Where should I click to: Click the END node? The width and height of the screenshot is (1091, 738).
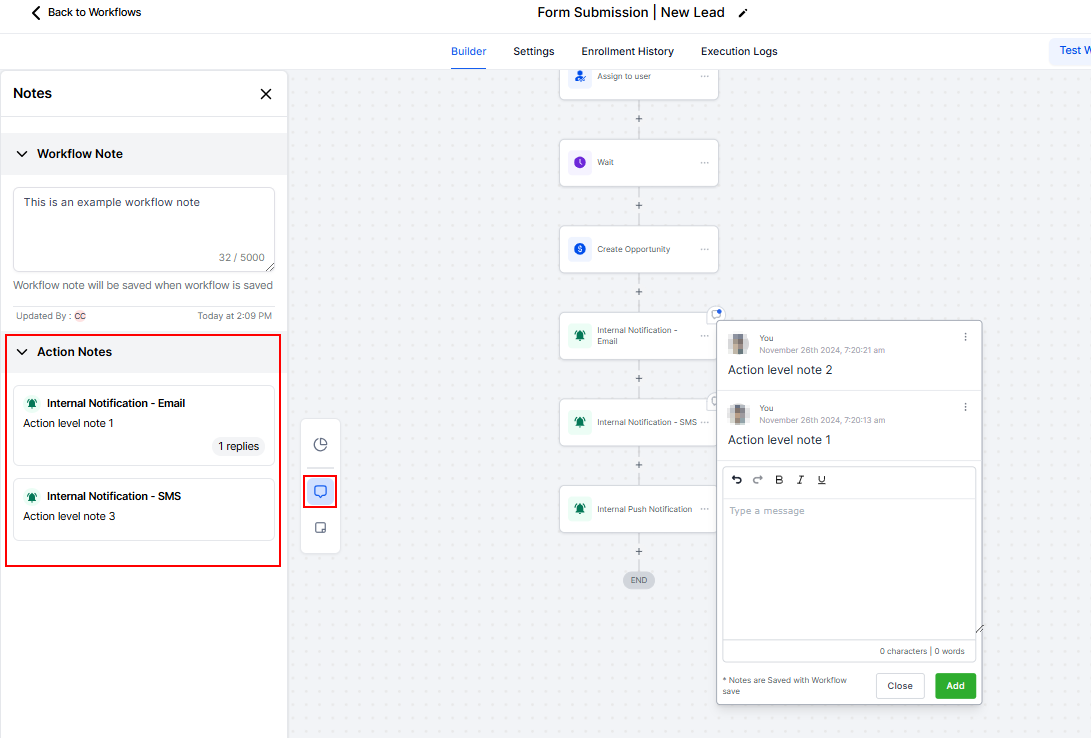tap(639, 580)
